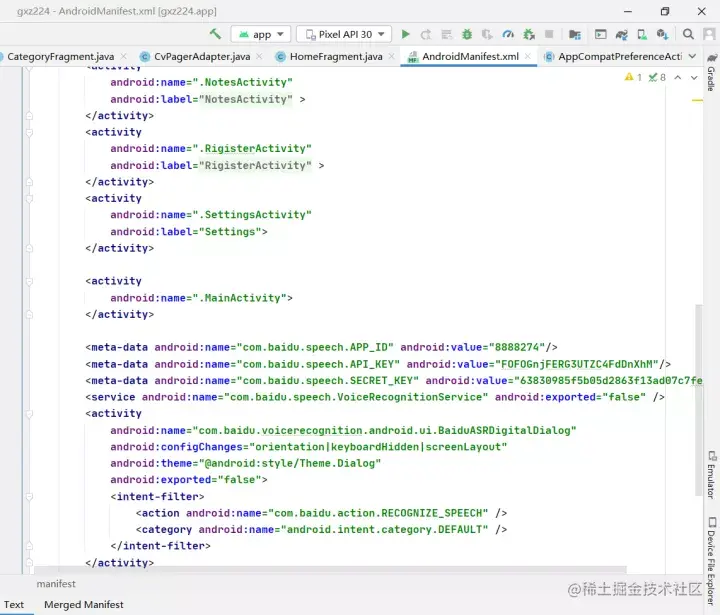Click "@android:style/Theme.Dialog" theme value
The width and height of the screenshot is (720, 615).
click(290, 463)
